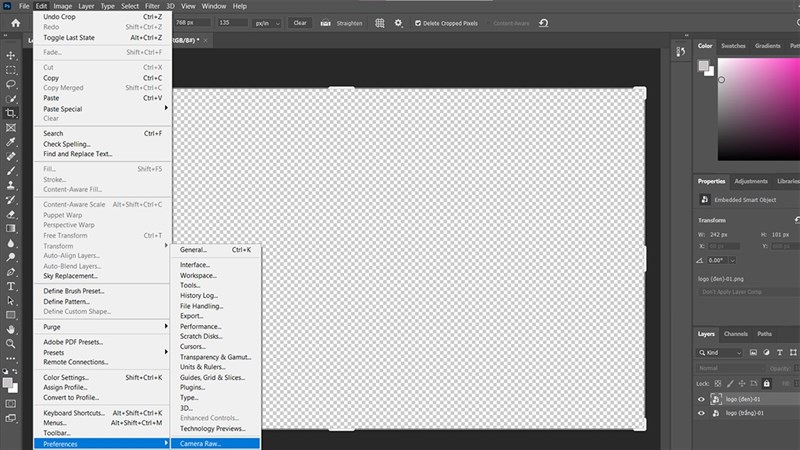Select Undo Crop from Edit menu

(103, 17)
